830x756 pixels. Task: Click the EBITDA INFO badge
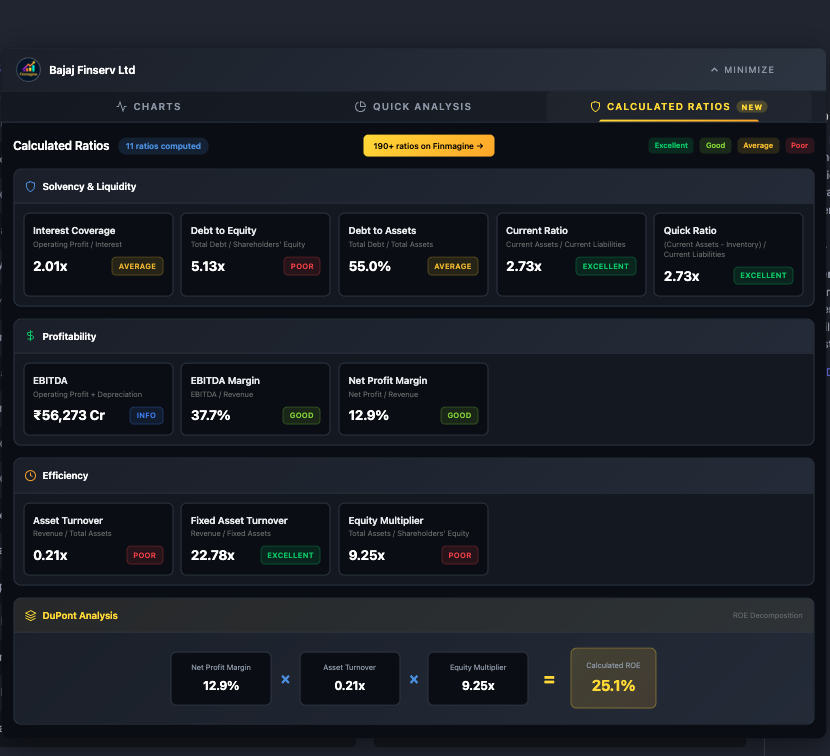click(x=146, y=415)
